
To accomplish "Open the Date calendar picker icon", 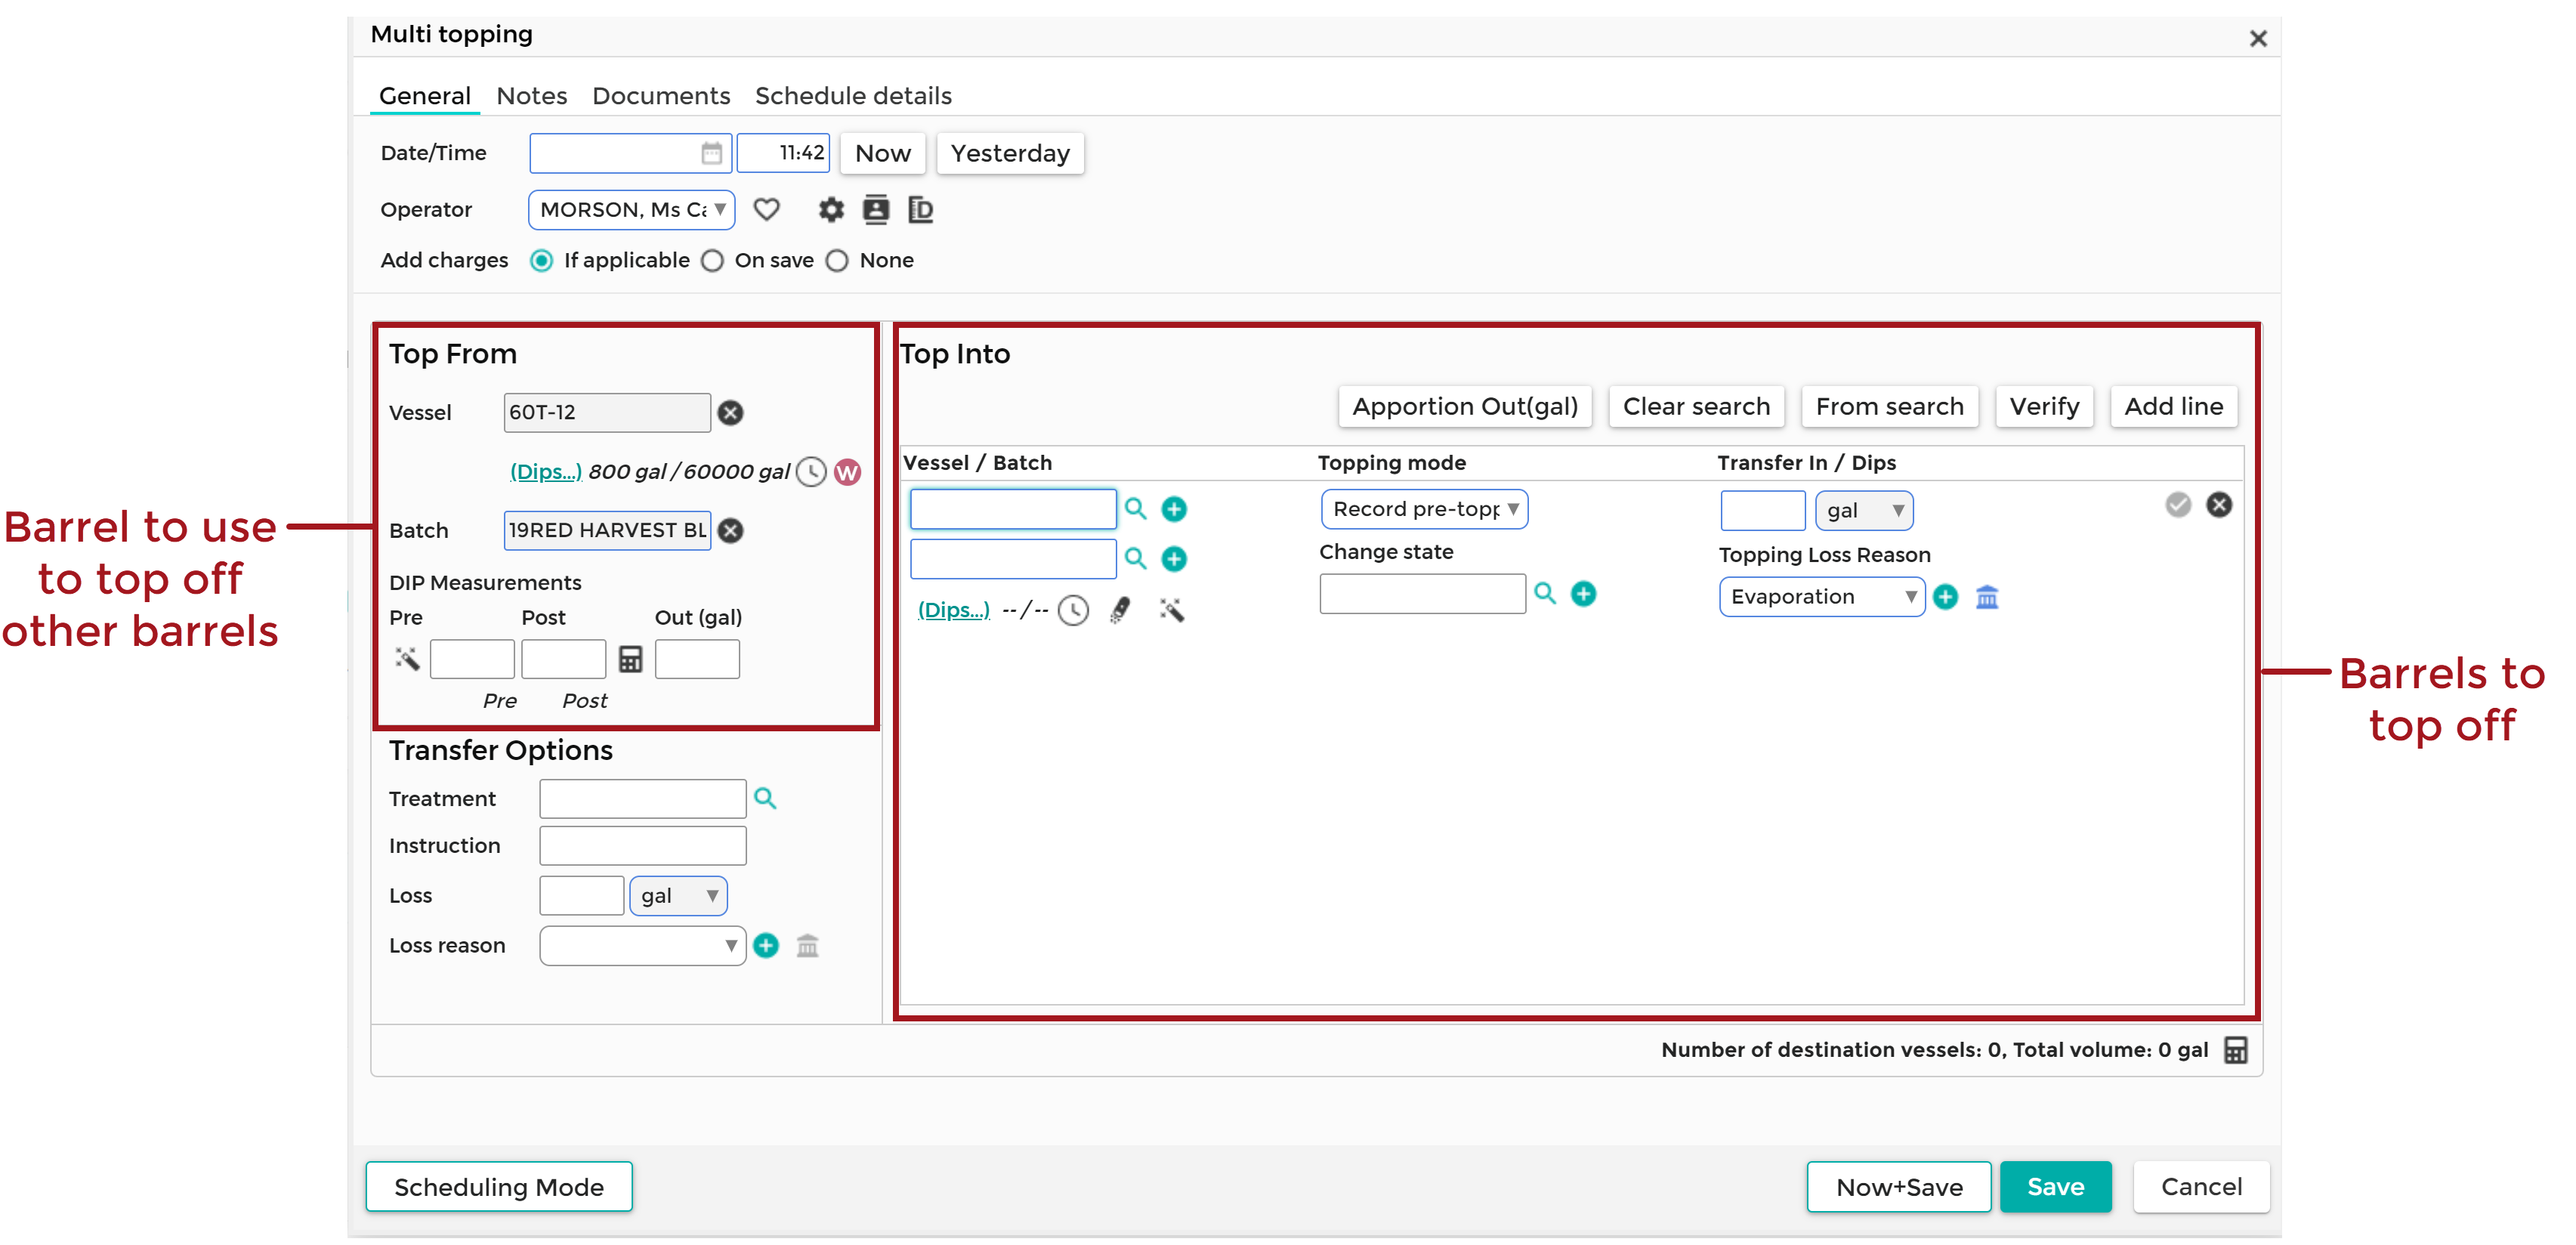I will tap(711, 153).
